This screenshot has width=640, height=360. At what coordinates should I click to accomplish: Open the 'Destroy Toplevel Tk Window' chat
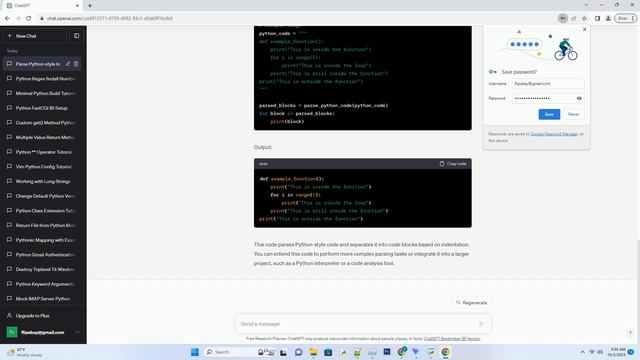point(42,269)
